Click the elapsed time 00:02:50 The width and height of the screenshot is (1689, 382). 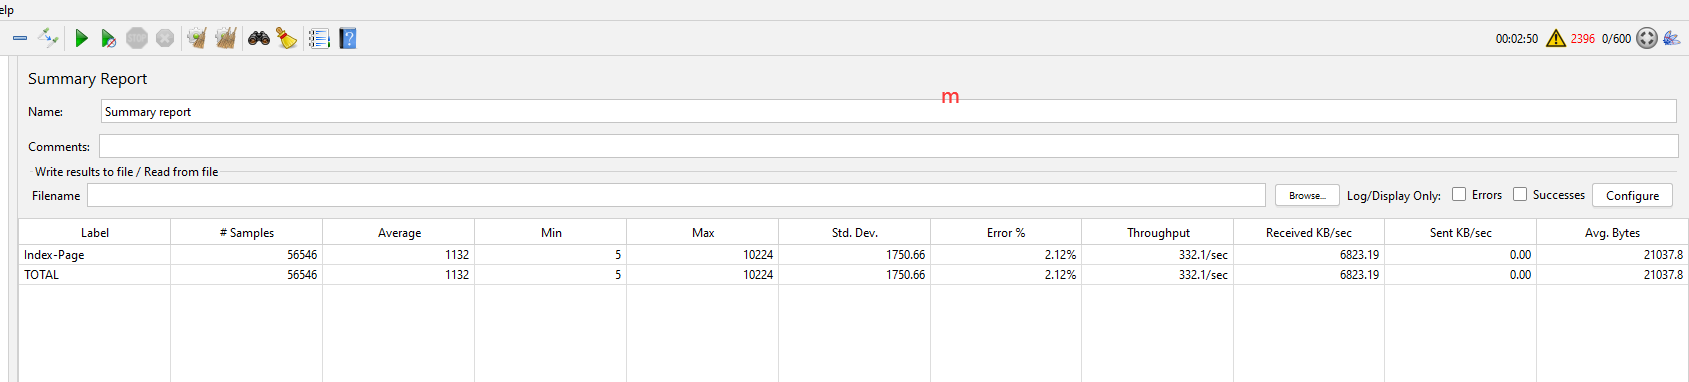point(1517,39)
